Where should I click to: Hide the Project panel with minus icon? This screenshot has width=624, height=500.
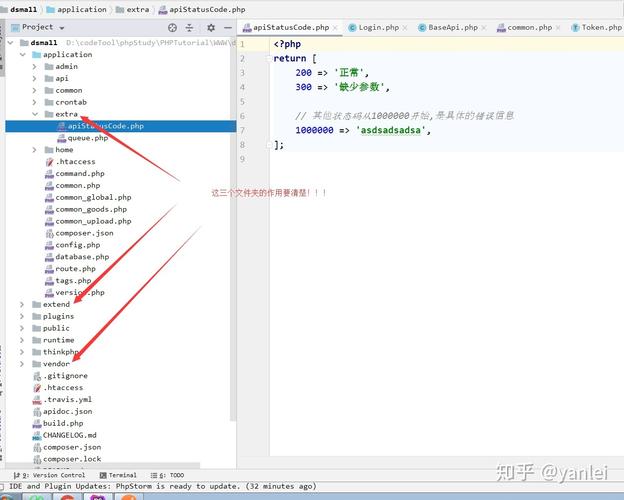(228, 27)
